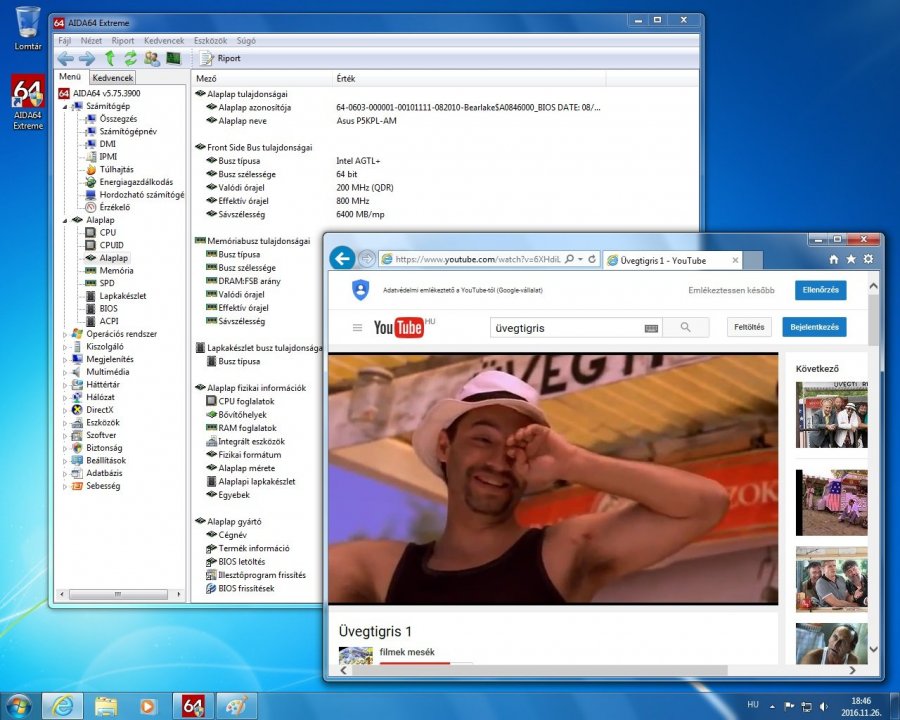Select CPUID in the tree
Screen dimensions: 900x720
111,245
